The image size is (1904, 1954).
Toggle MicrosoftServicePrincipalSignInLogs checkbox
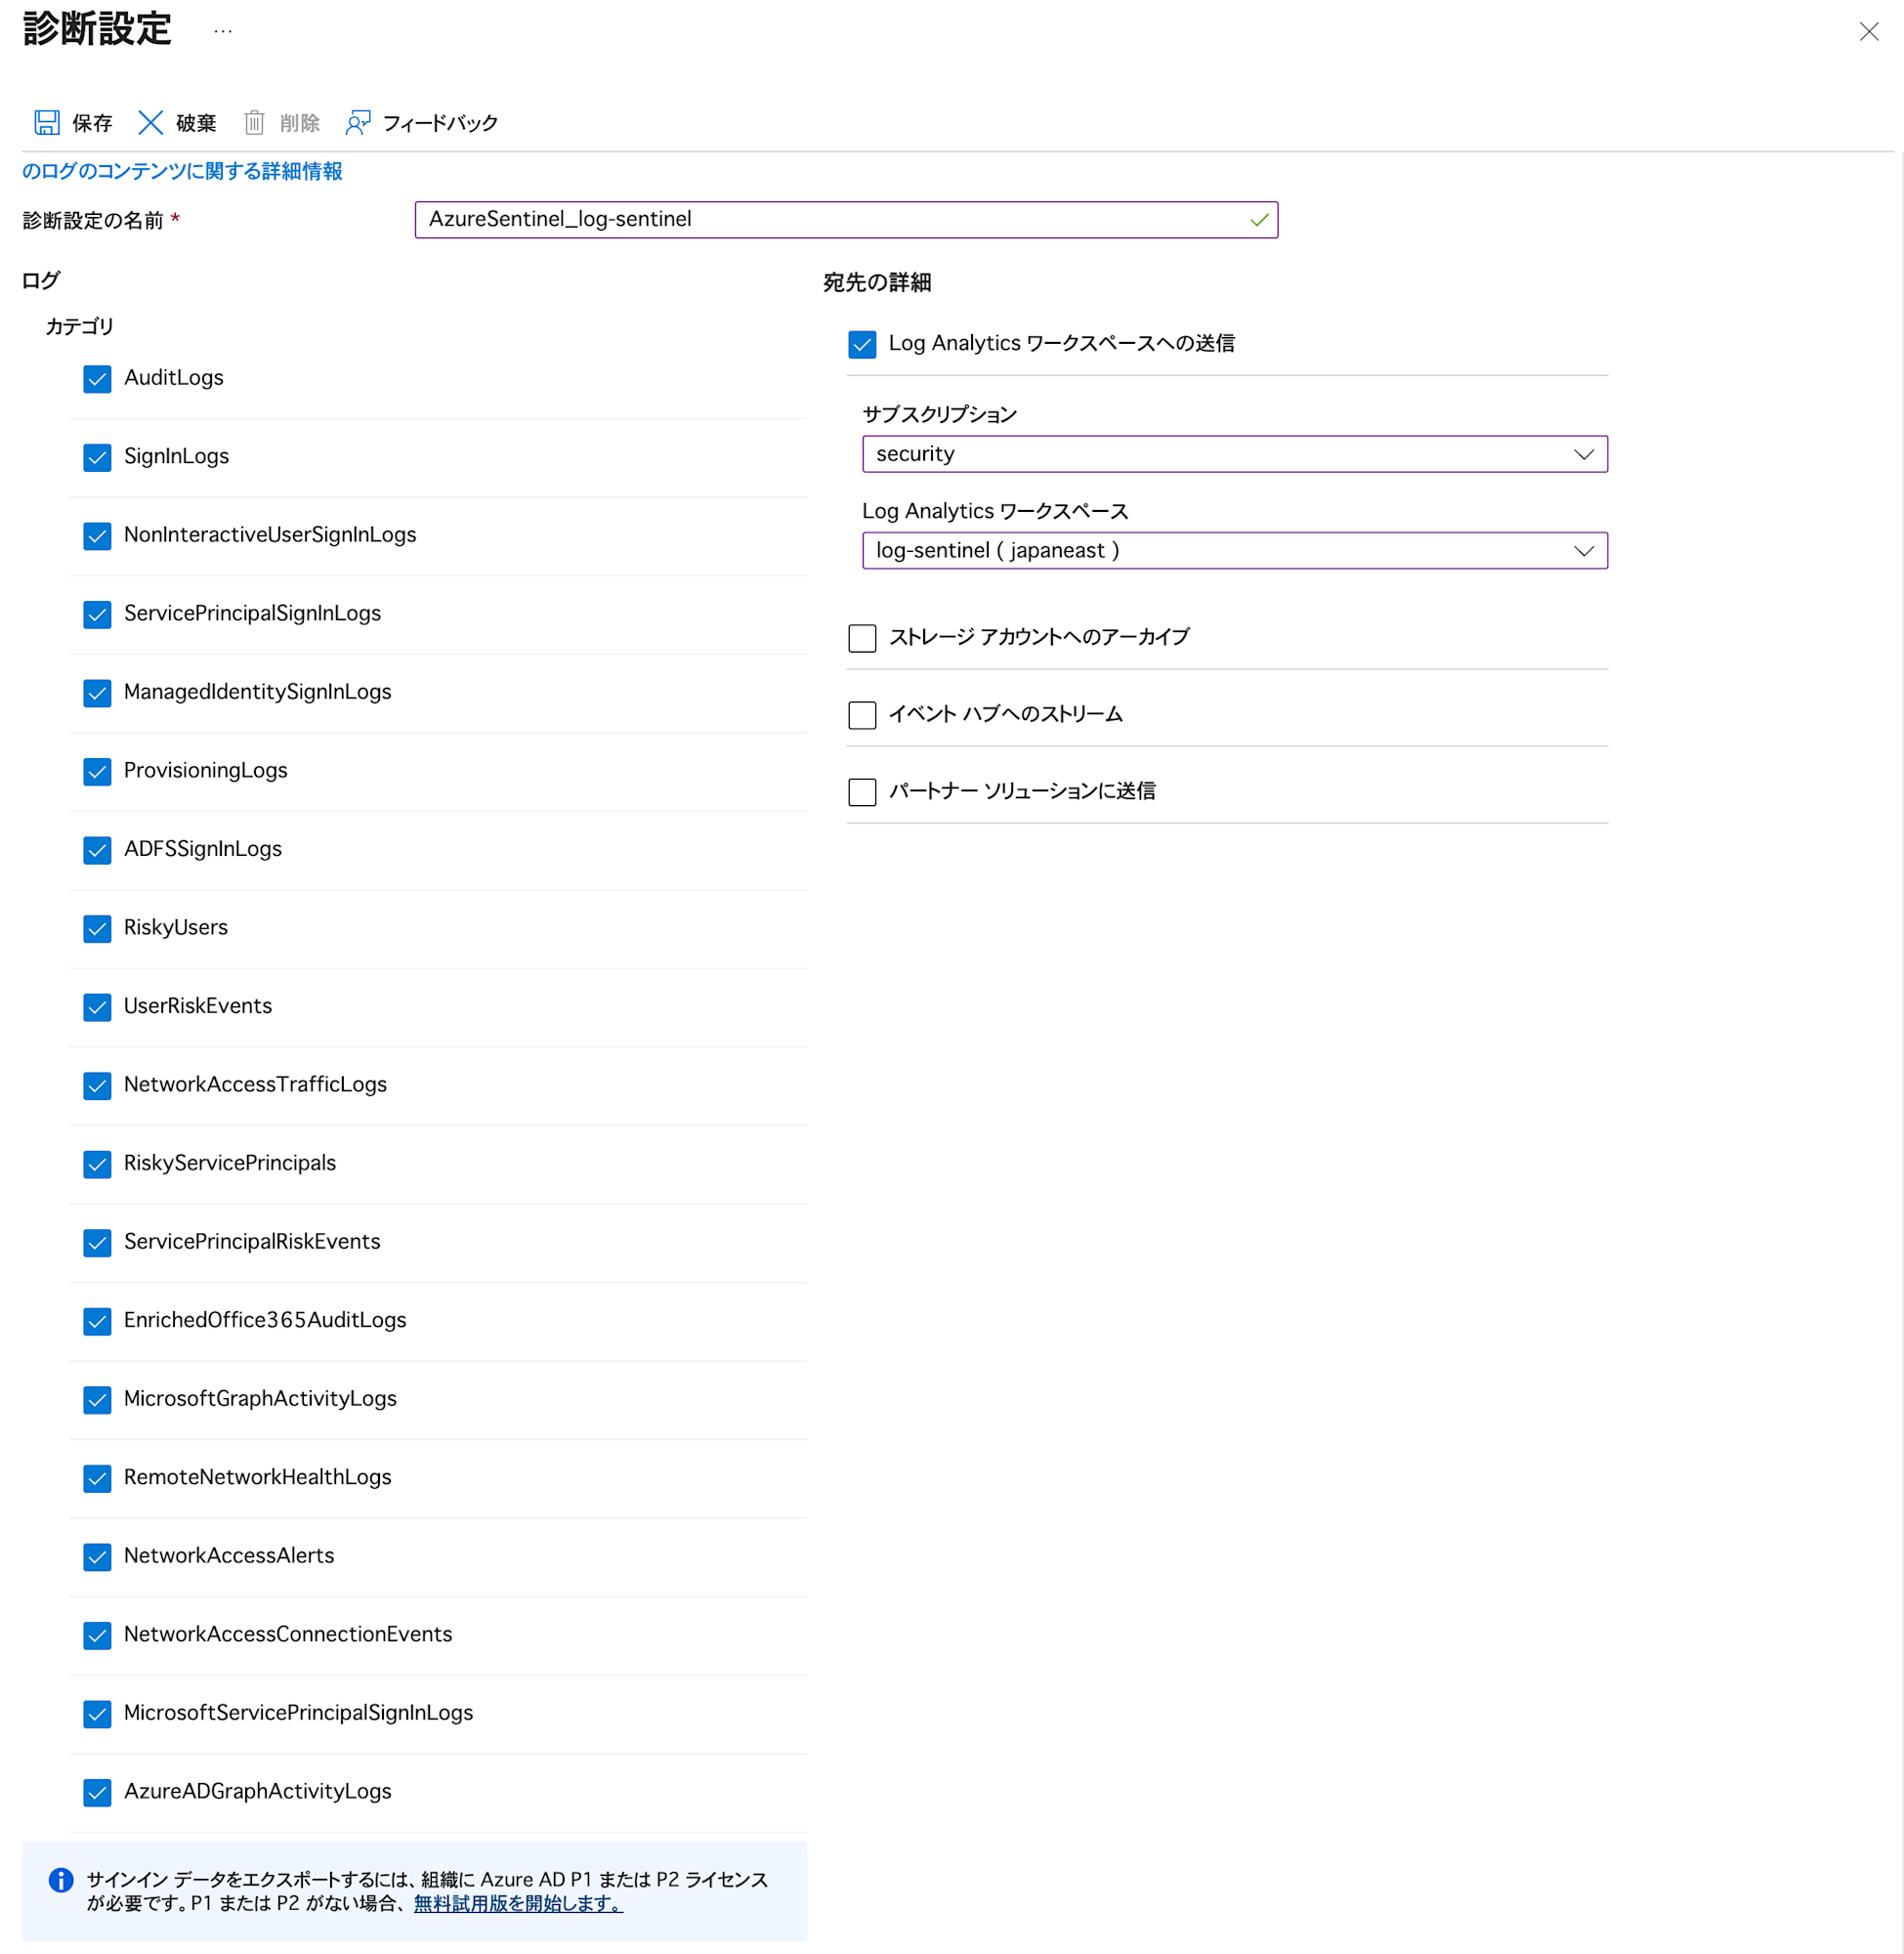pyautogui.click(x=97, y=1714)
